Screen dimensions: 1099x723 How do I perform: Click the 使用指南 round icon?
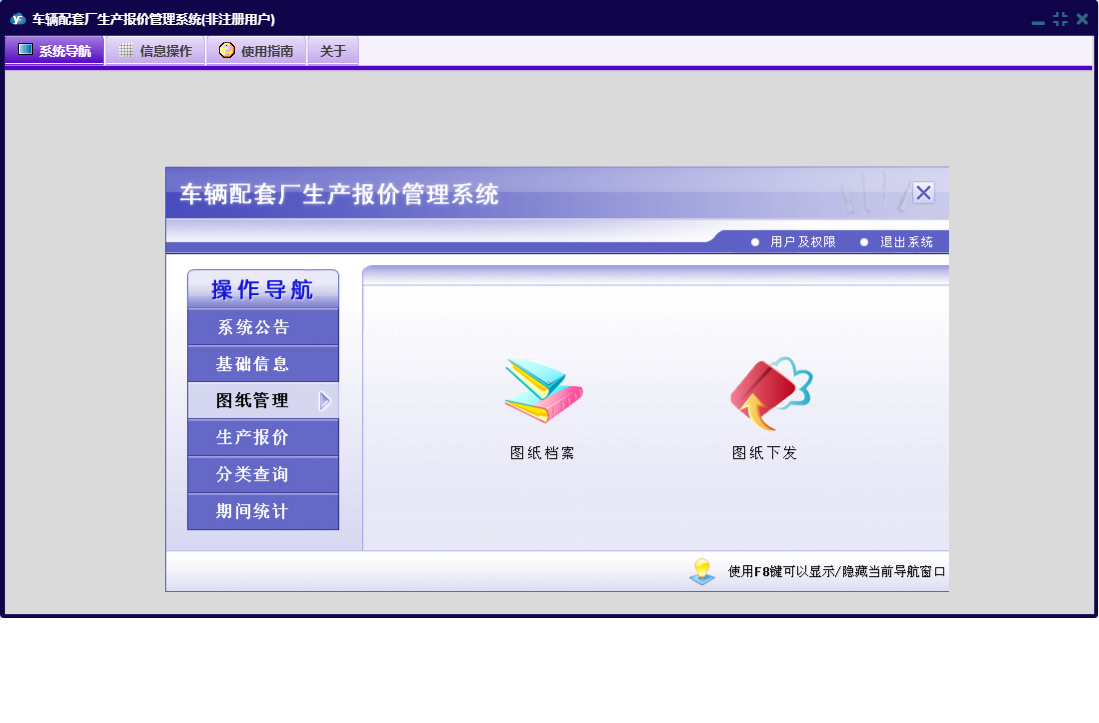coord(226,50)
